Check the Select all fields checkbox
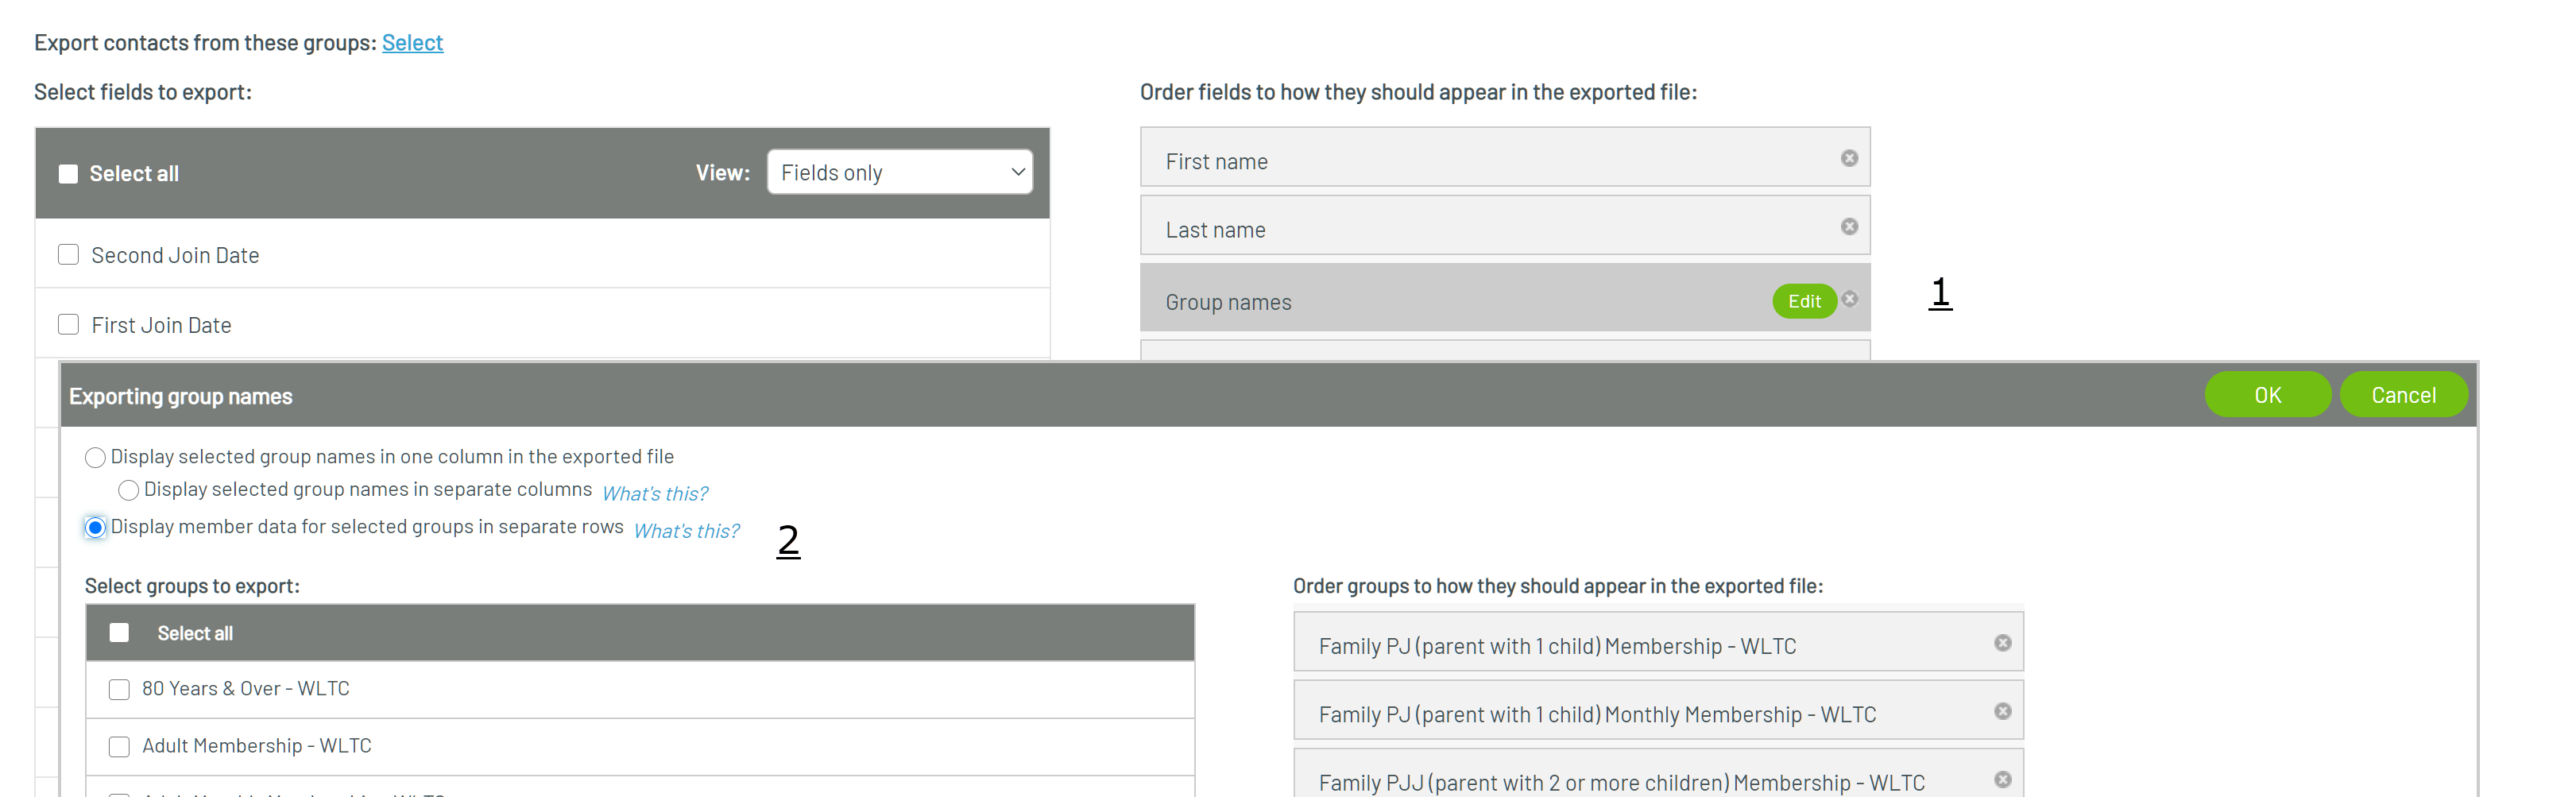 coord(68,174)
